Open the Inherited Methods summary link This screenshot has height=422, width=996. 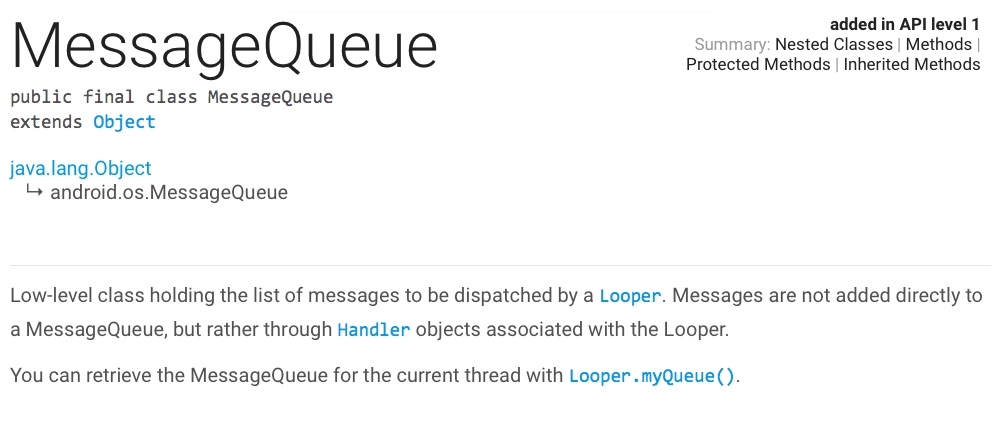click(911, 64)
